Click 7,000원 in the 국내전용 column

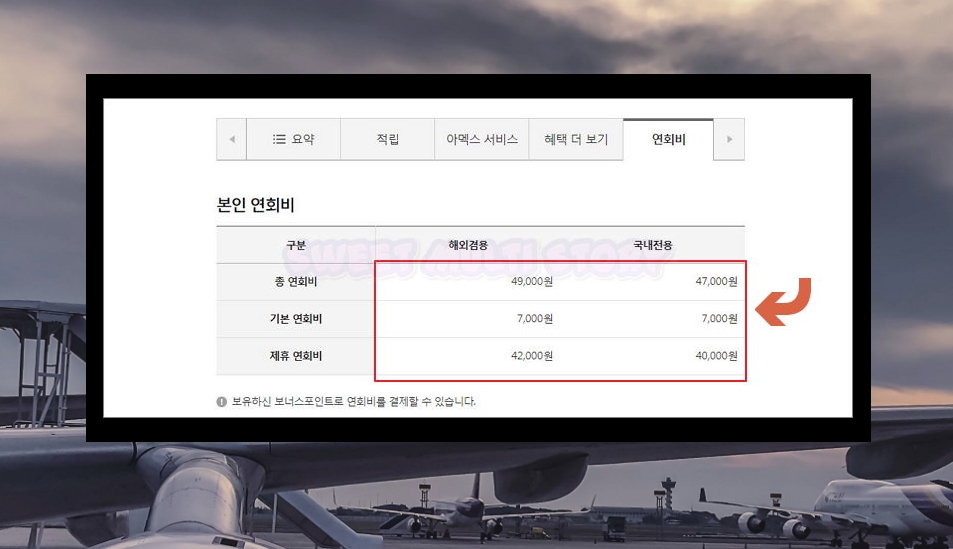tap(720, 319)
